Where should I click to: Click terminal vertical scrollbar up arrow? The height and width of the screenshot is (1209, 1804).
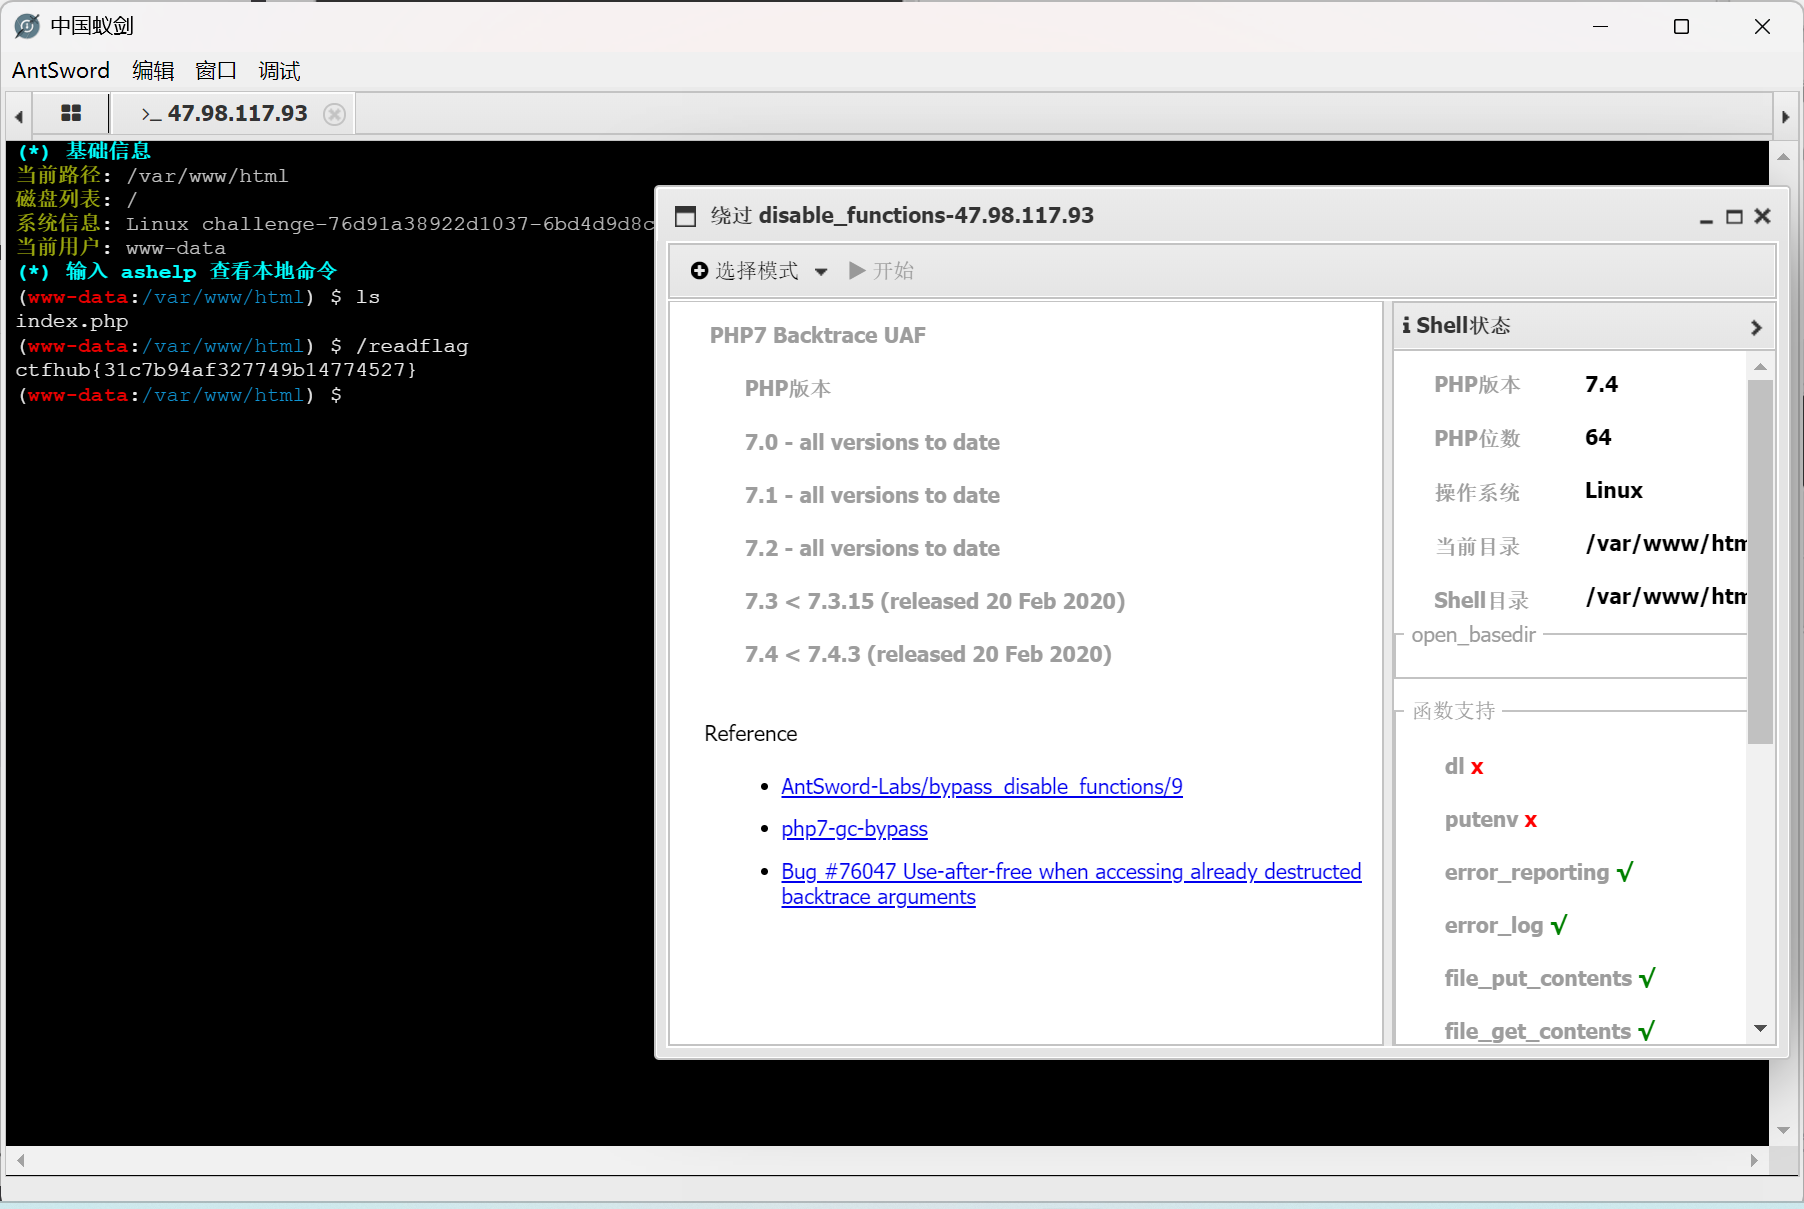click(x=1783, y=157)
